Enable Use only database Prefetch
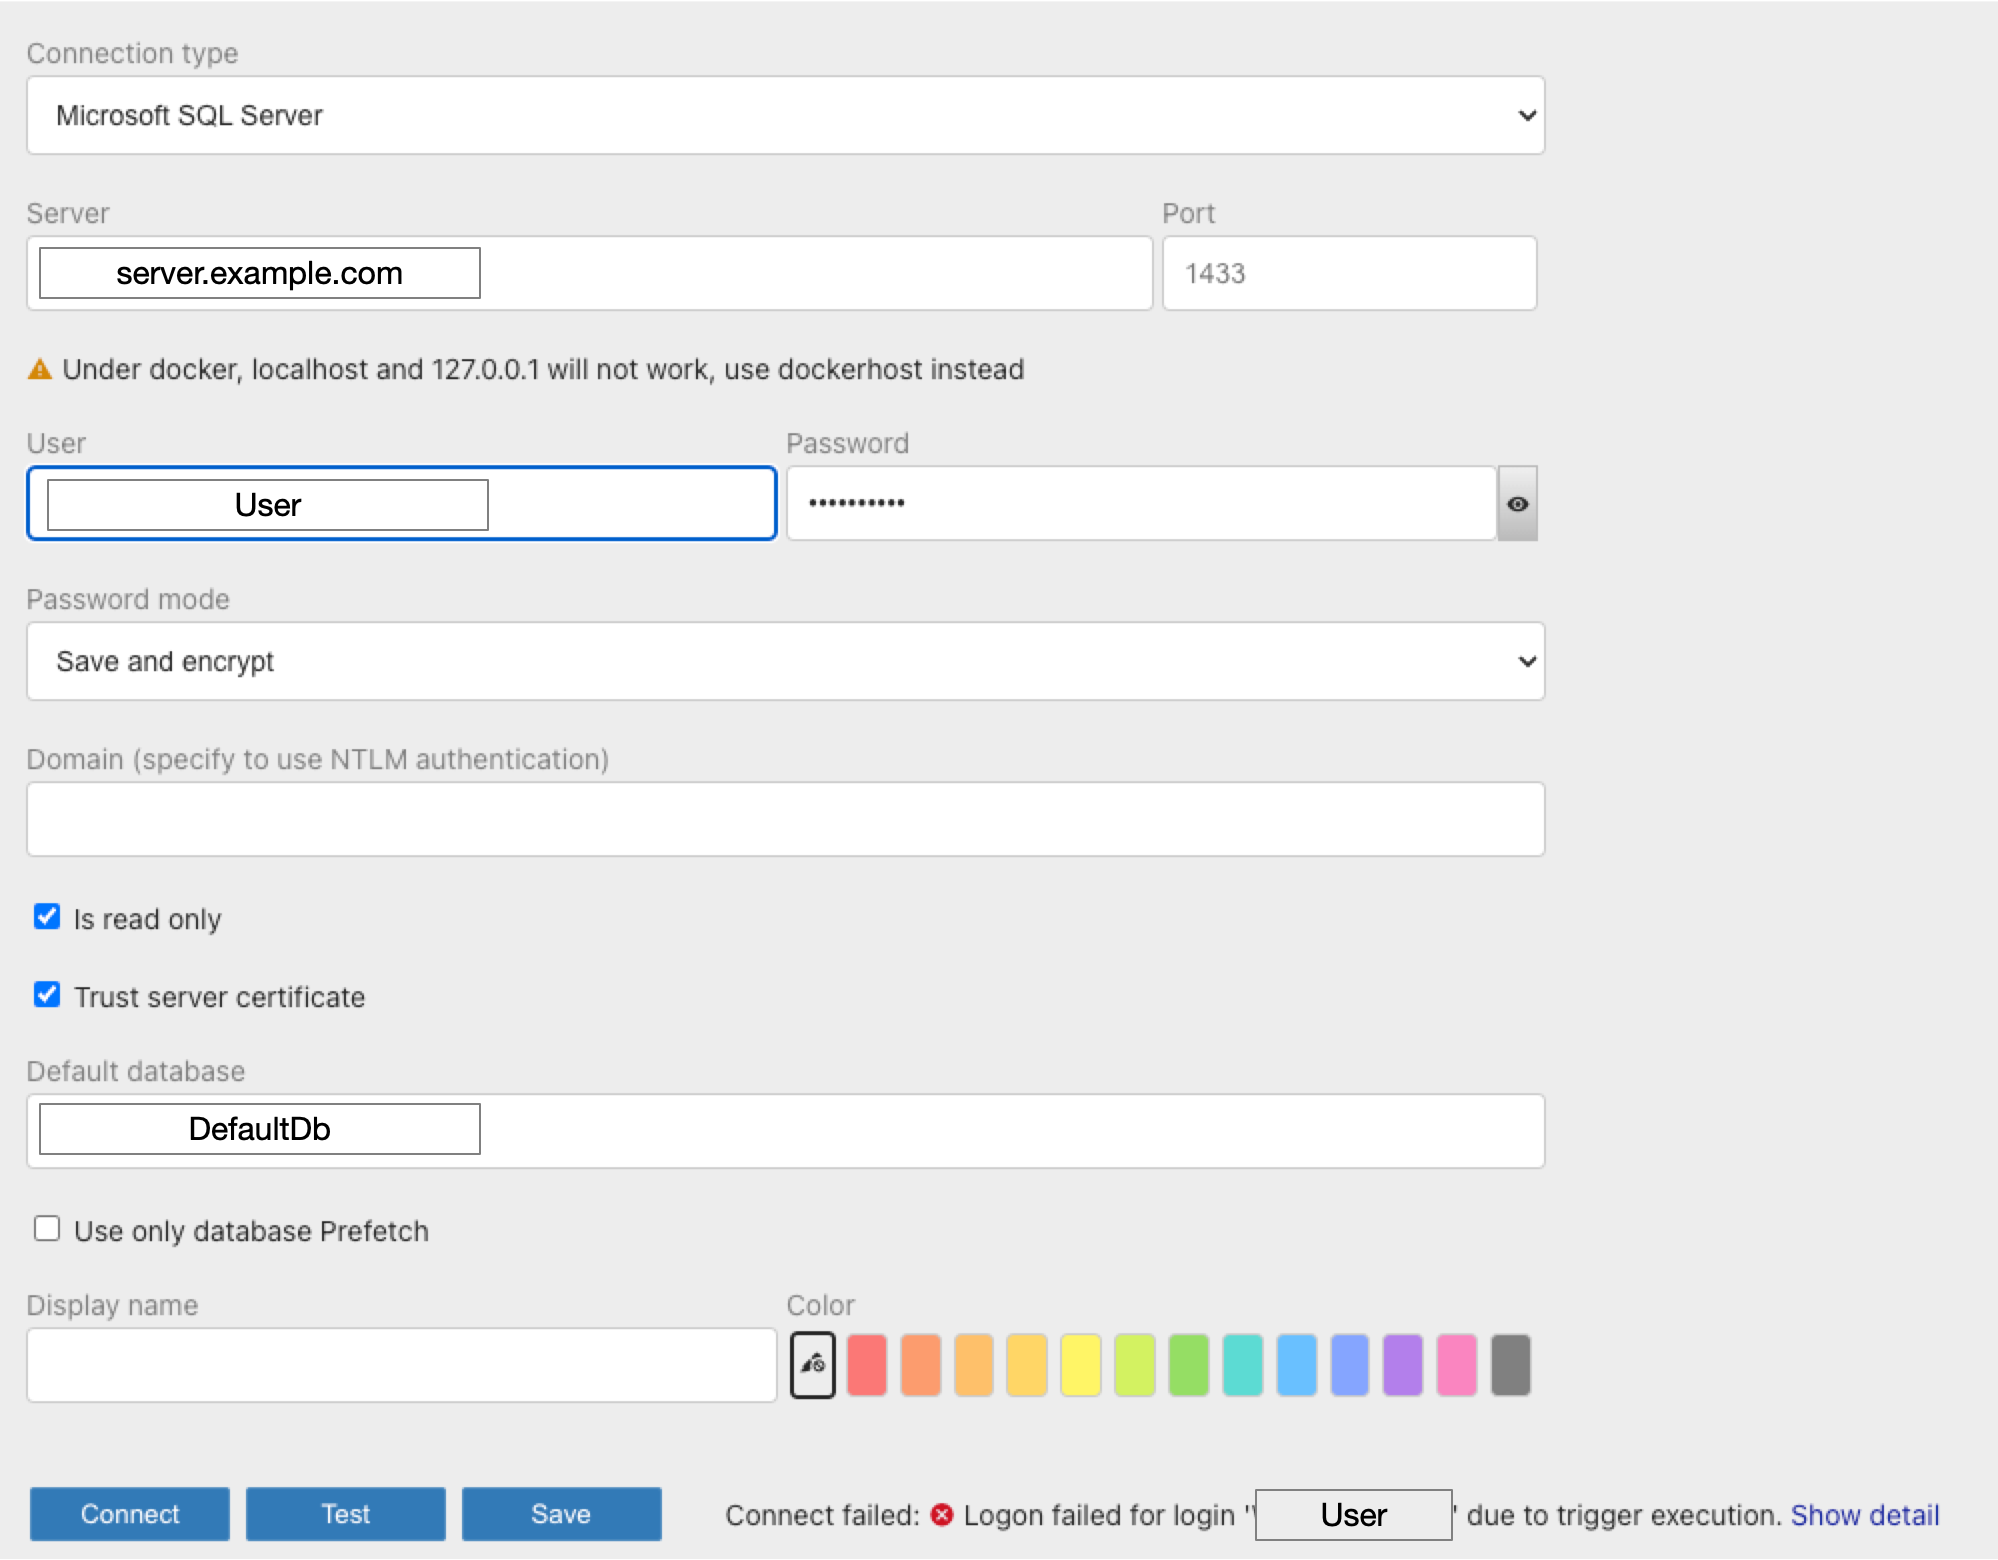Image resolution: width=1998 pixels, height=1560 pixels. pos(47,1229)
